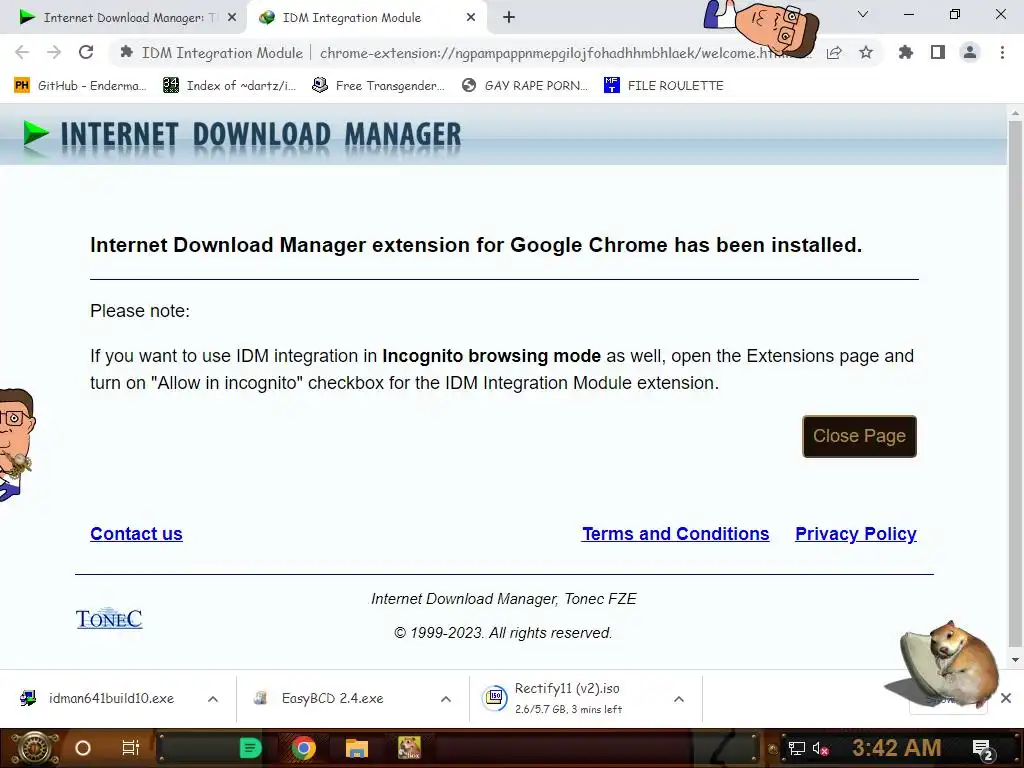This screenshot has height=768, width=1024.
Task: Open the downloaded idman641build10.exe file
Action: click(x=98, y=698)
